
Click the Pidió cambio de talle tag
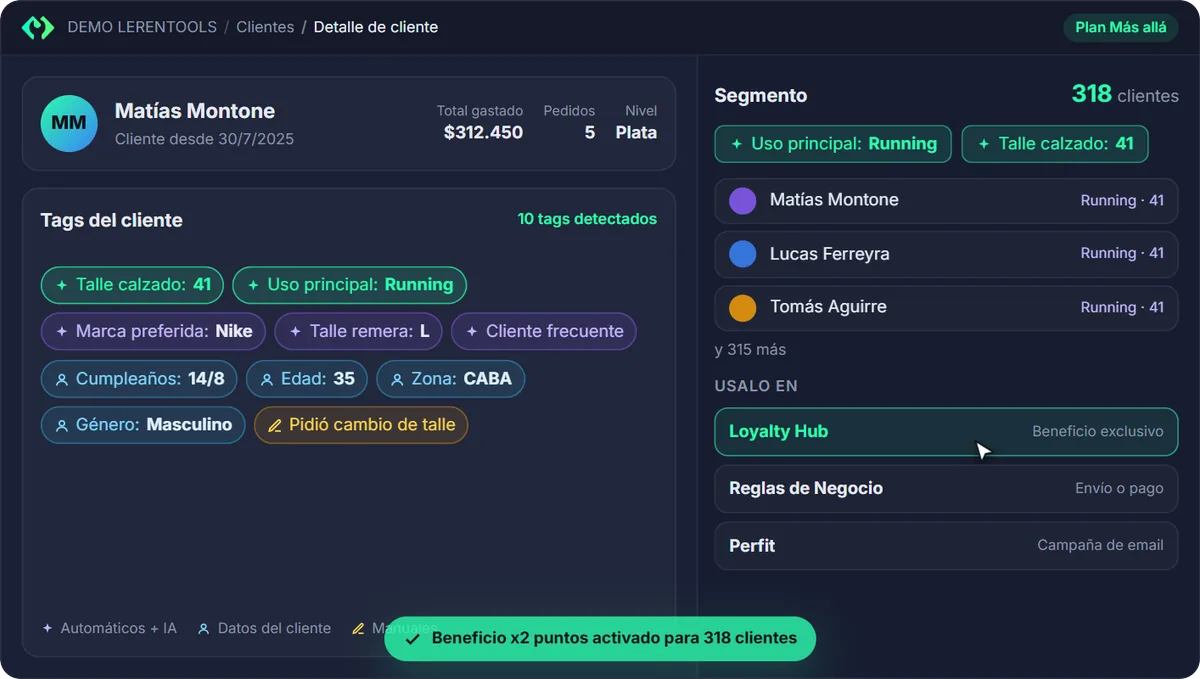[361, 425]
